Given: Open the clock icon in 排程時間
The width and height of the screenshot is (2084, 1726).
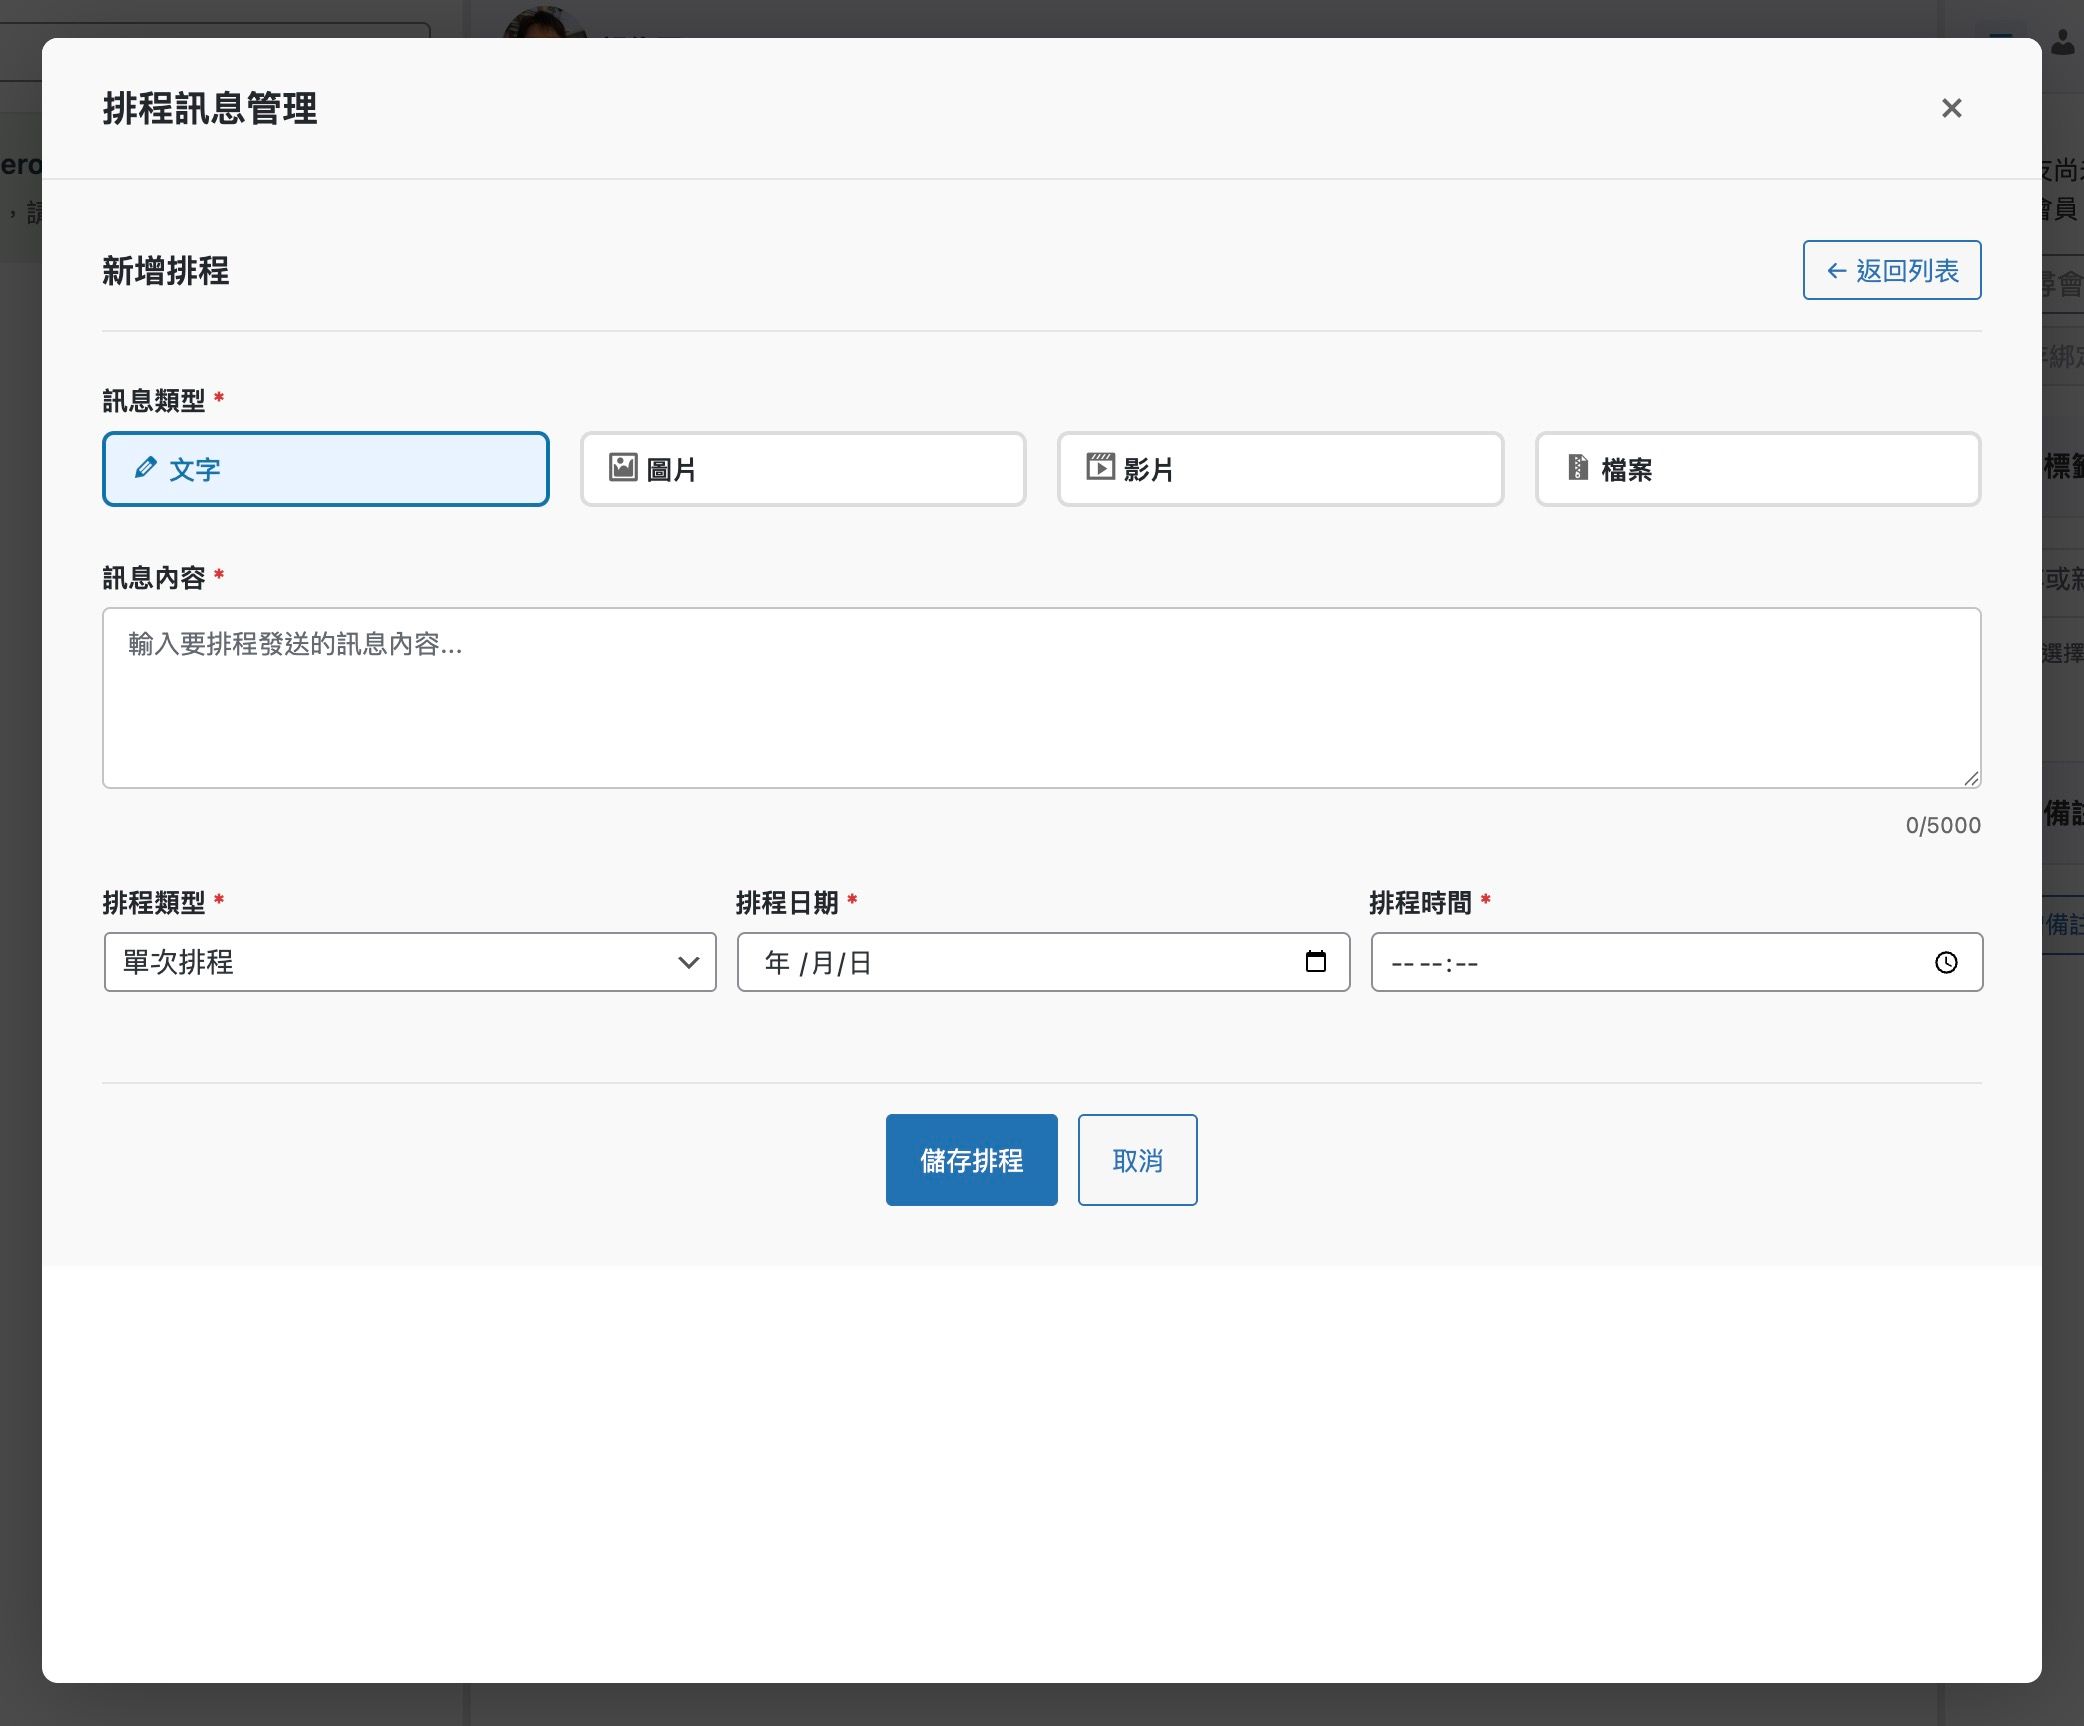Looking at the screenshot, I should point(1946,962).
